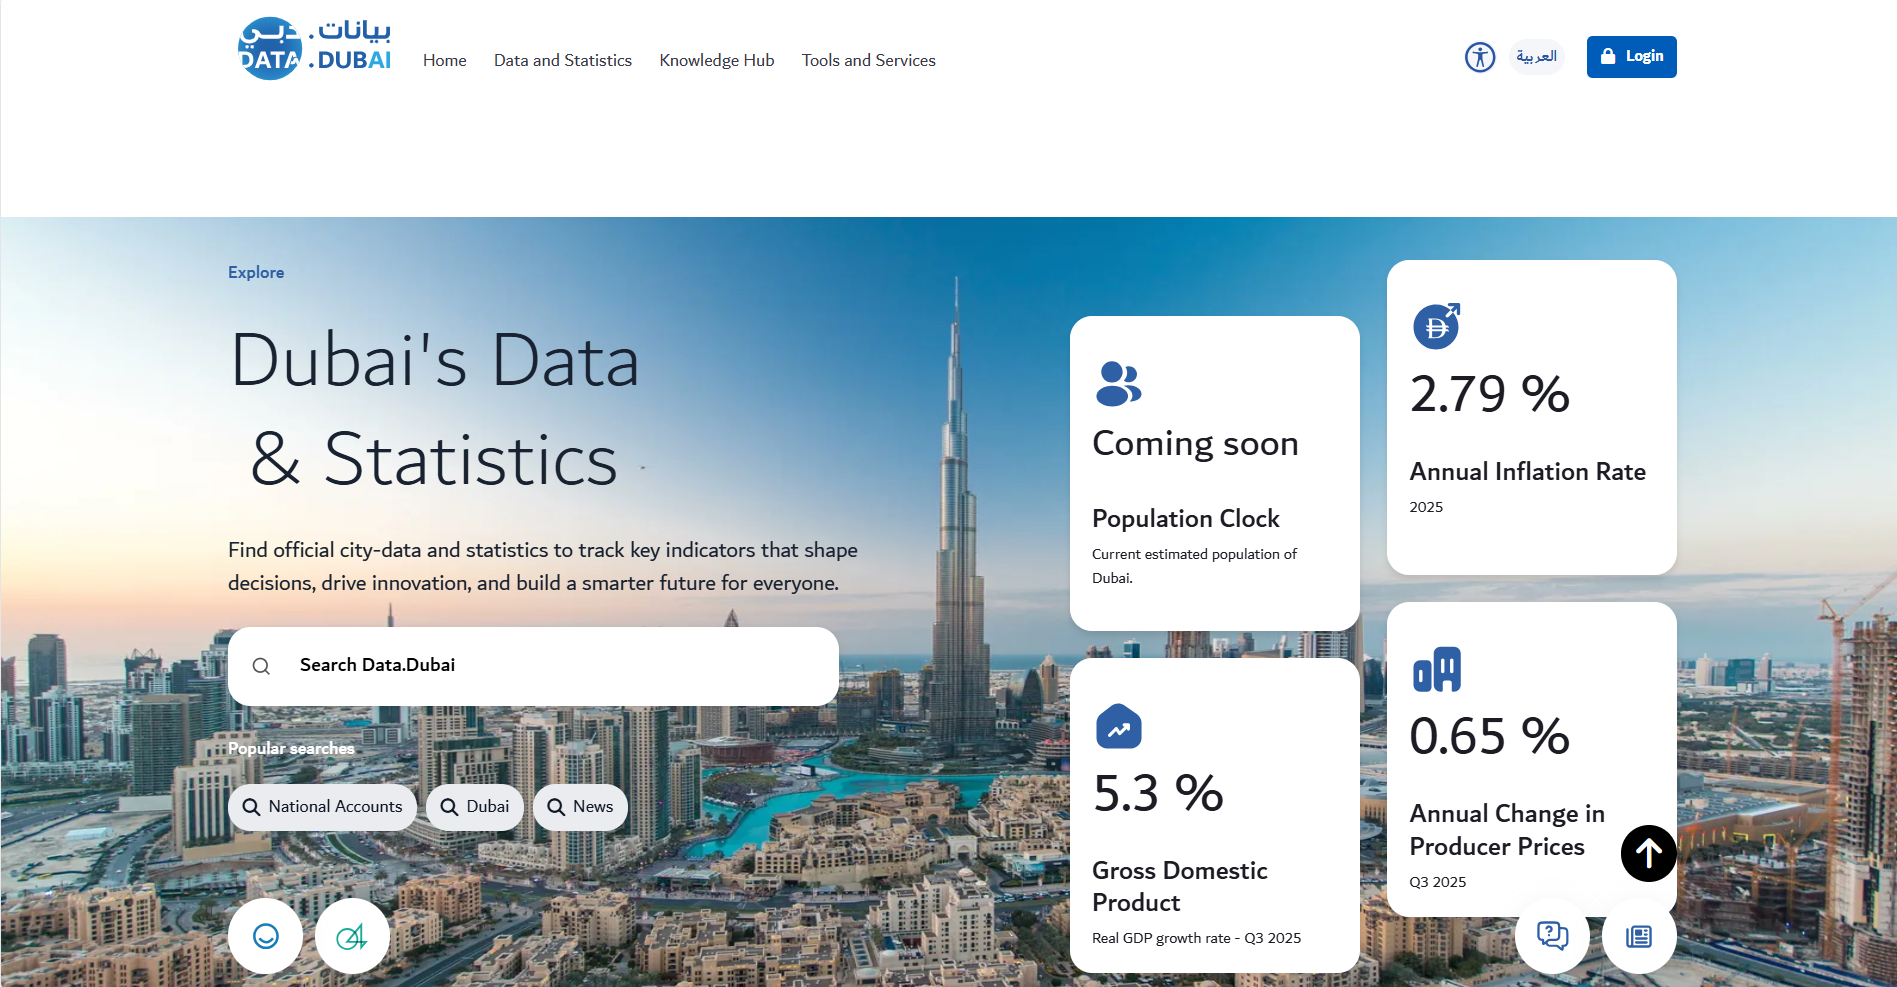Click the scroll-to-top arrow button
Image resolution: width=1897 pixels, height=987 pixels.
[1648, 853]
